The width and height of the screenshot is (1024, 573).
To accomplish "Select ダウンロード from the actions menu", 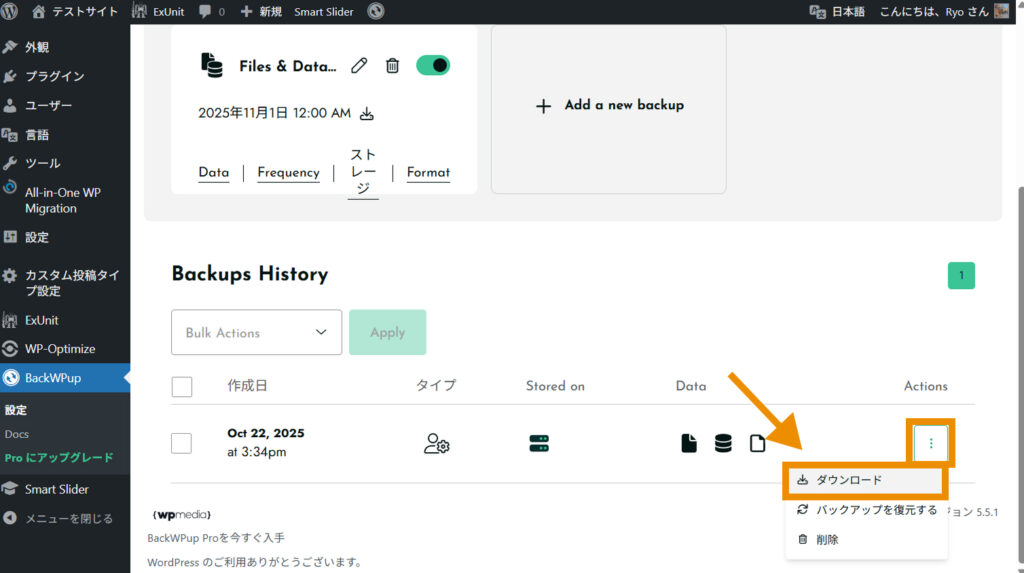I will pos(865,481).
